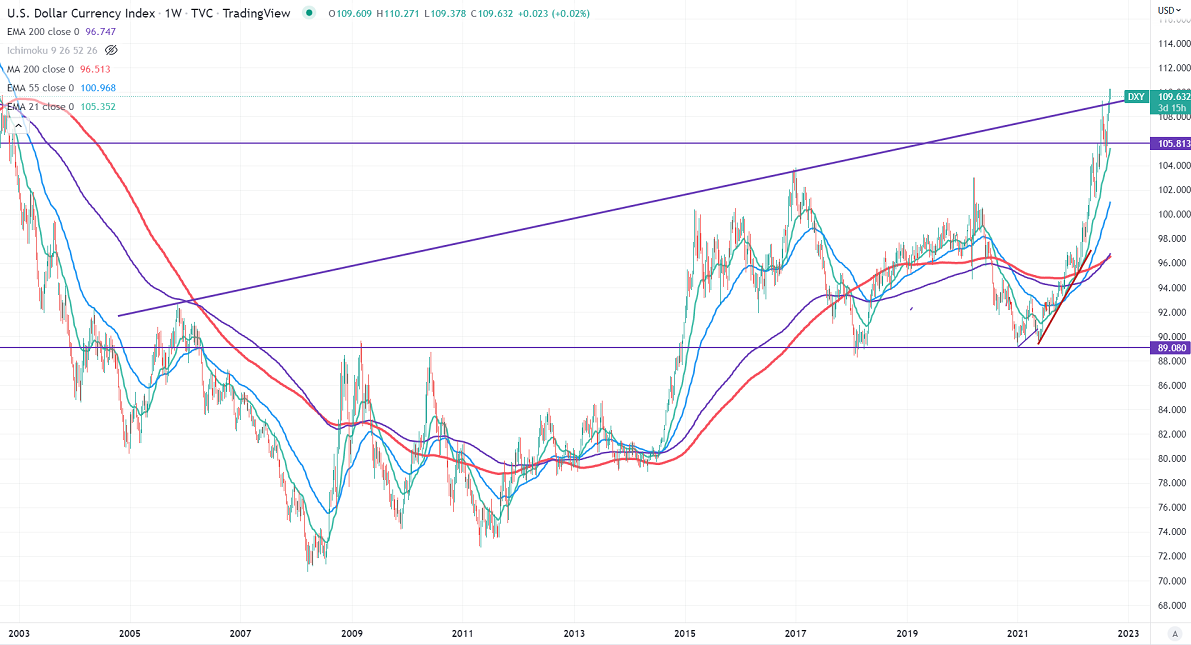The image size is (1191, 645).
Task: Select the MA 200 close legend
Action: [40, 69]
